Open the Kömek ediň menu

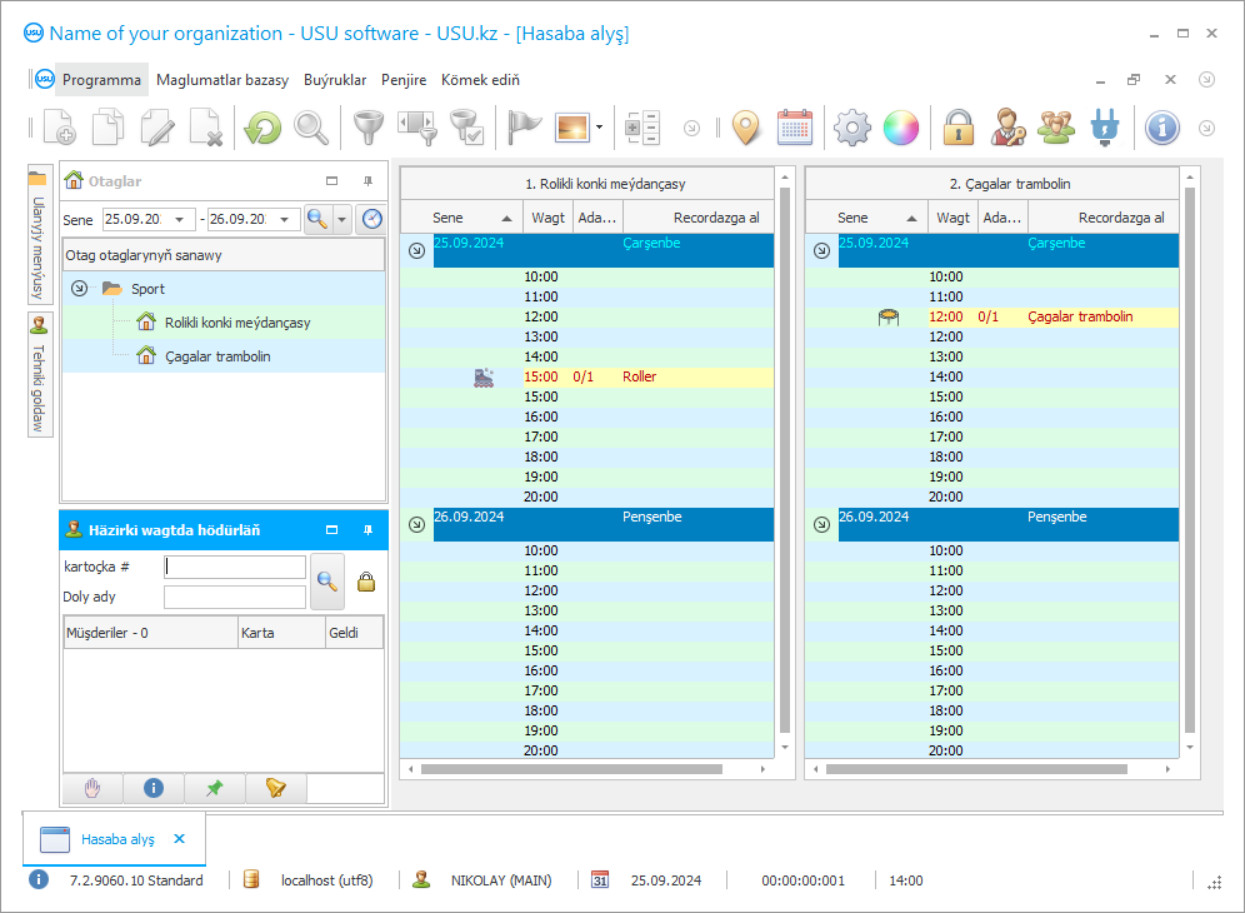(x=480, y=80)
